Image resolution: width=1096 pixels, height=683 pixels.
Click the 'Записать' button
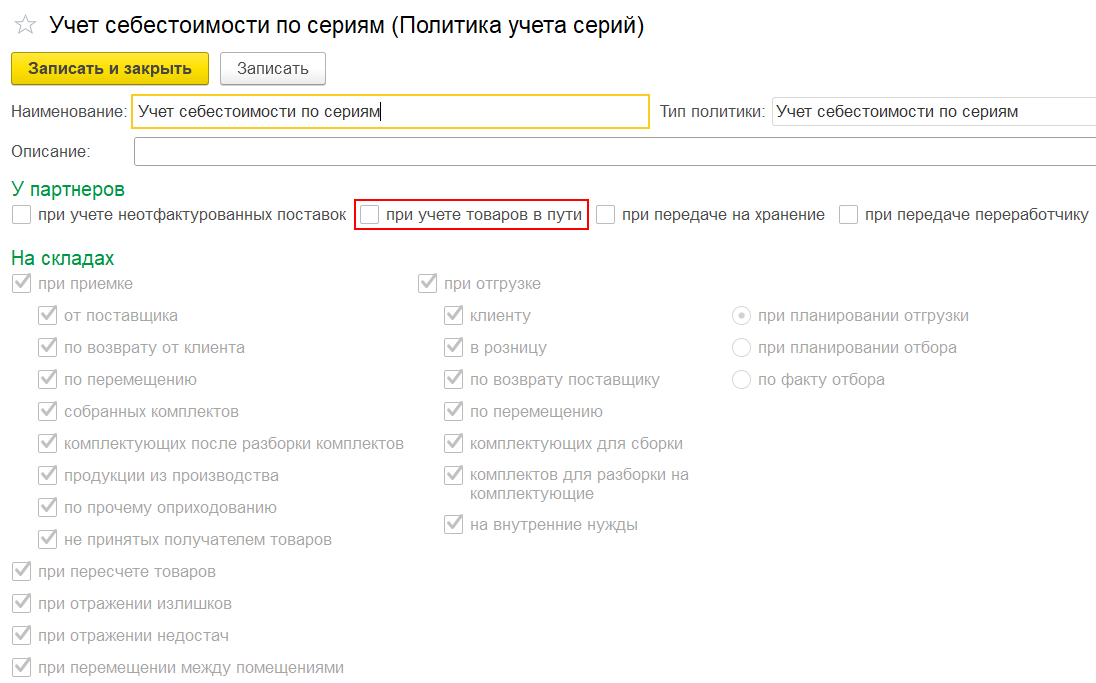pos(272,68)
